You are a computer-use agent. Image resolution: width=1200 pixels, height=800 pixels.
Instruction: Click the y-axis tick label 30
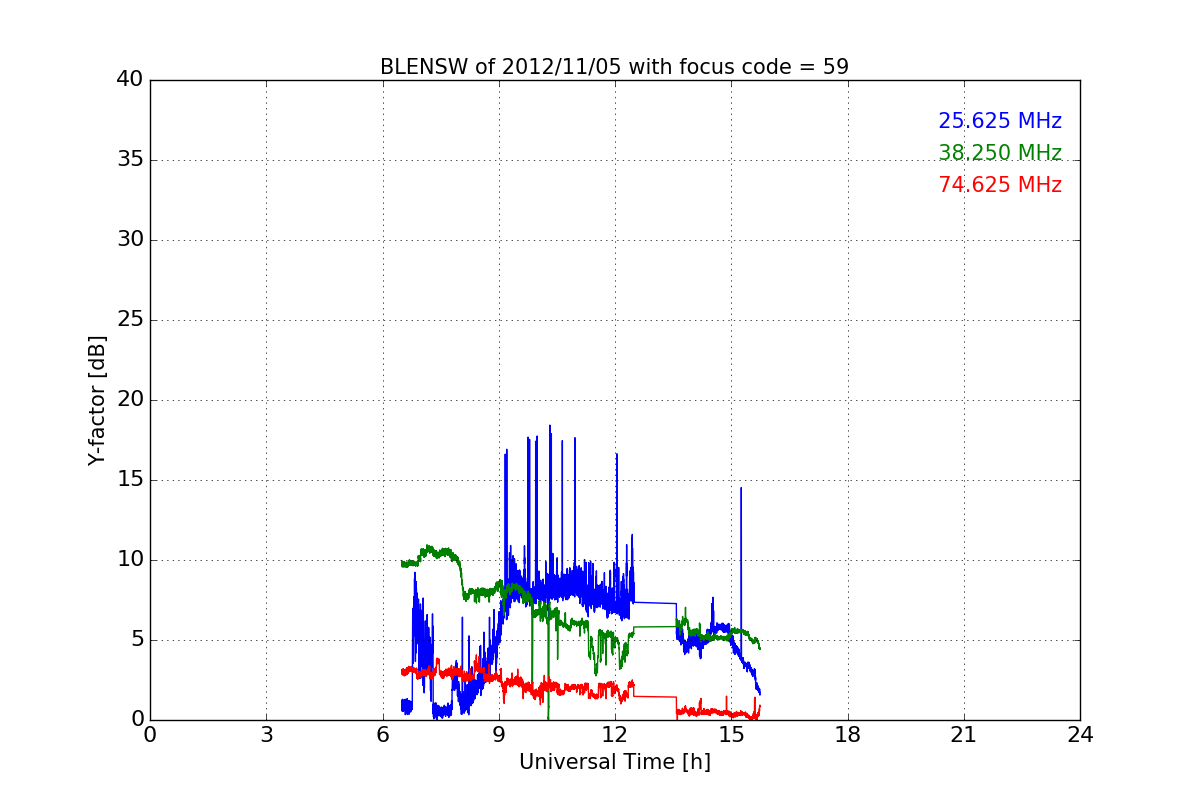tap(130, 240)
